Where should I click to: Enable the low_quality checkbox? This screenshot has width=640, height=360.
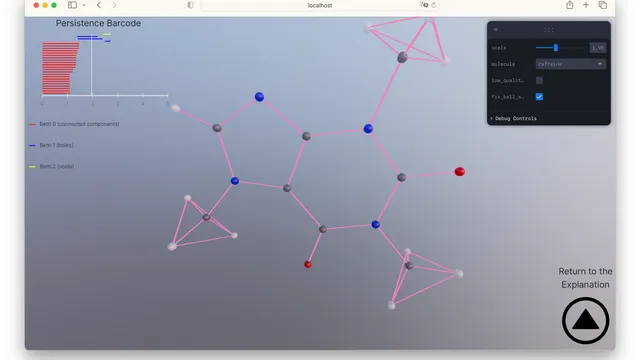click(539, 80)
